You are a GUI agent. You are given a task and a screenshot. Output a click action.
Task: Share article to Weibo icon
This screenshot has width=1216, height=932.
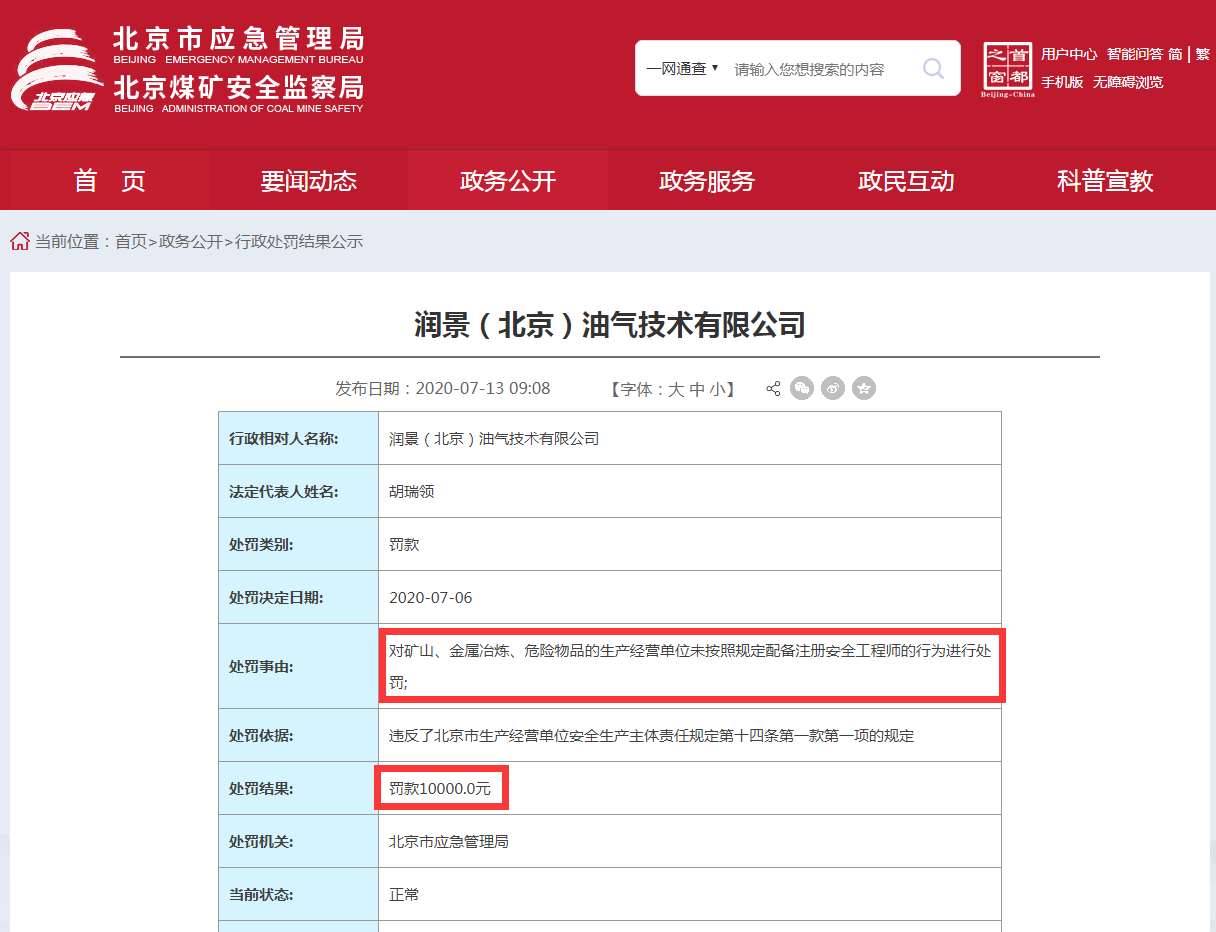(x=833, y=389)
